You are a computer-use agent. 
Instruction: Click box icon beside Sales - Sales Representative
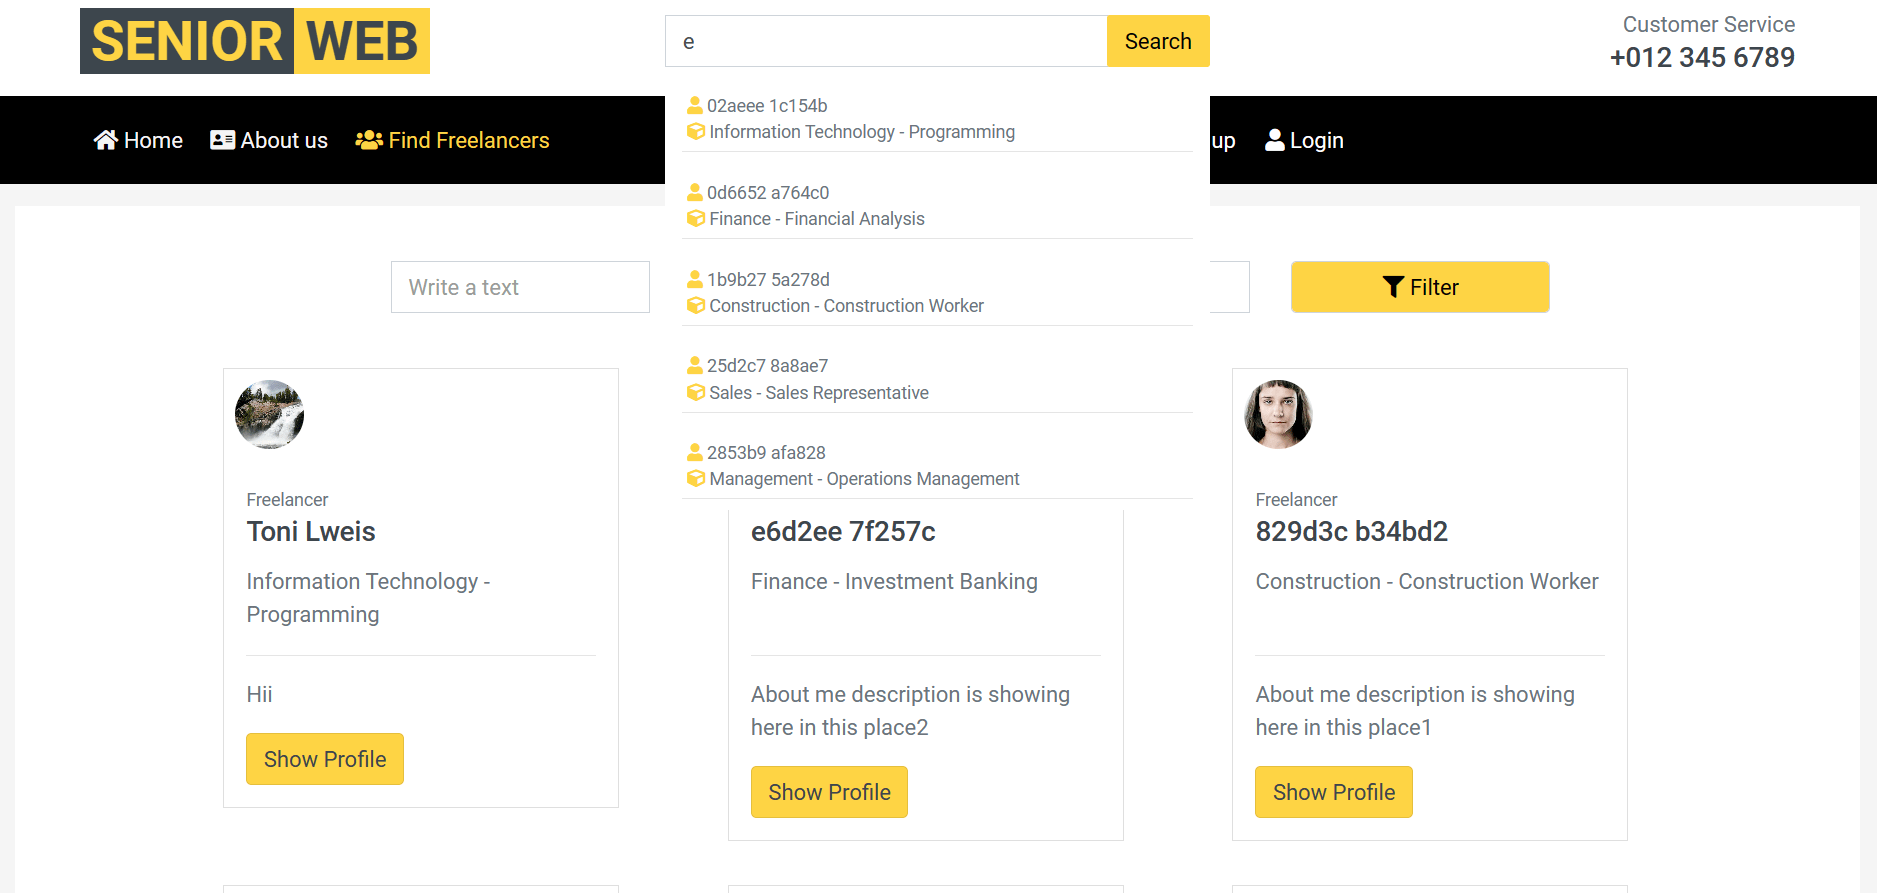coord(696,392)
